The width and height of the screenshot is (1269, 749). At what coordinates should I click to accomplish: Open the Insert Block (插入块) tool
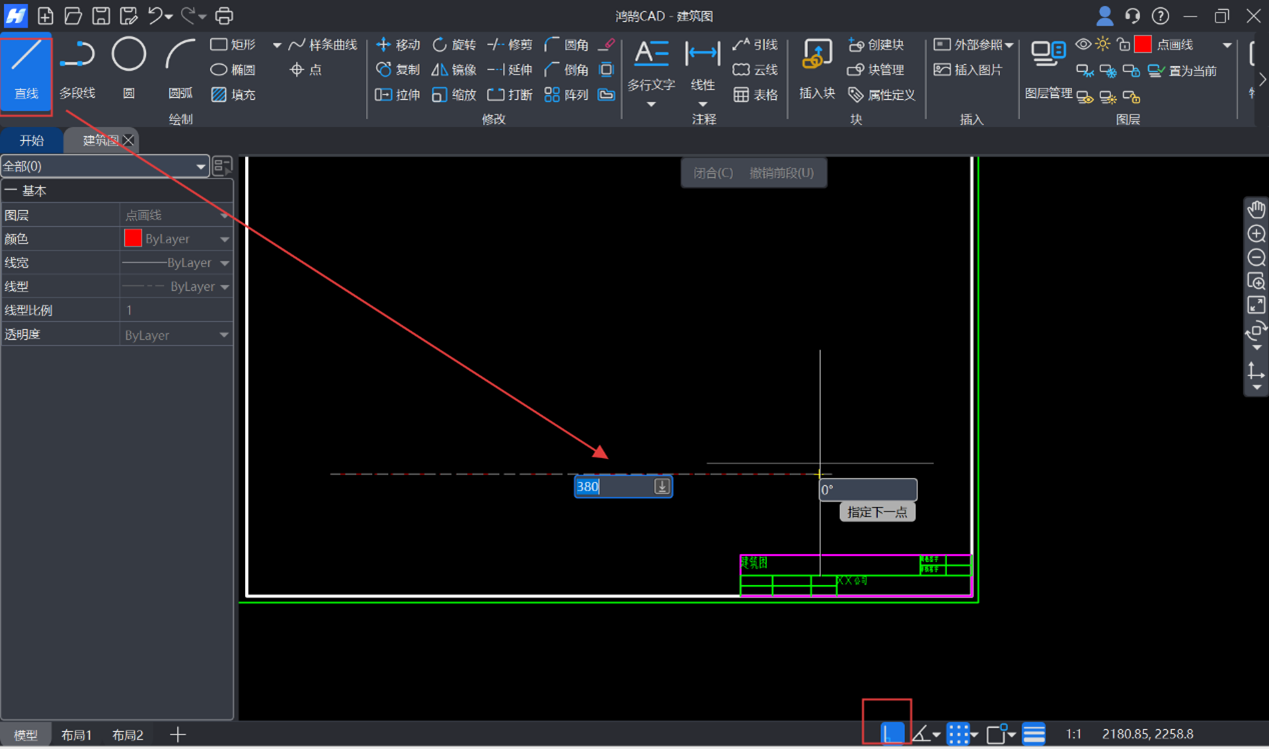point(817,68)
